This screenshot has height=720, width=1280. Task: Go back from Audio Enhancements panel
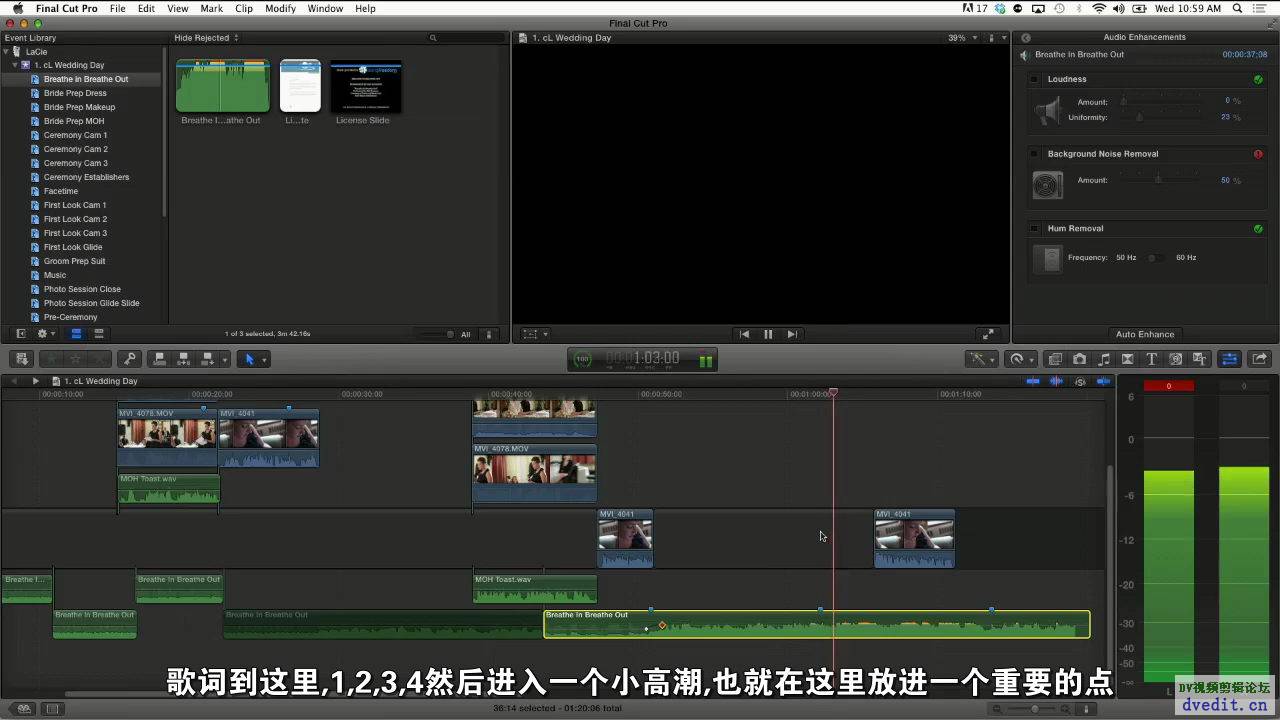[1025, 38]
